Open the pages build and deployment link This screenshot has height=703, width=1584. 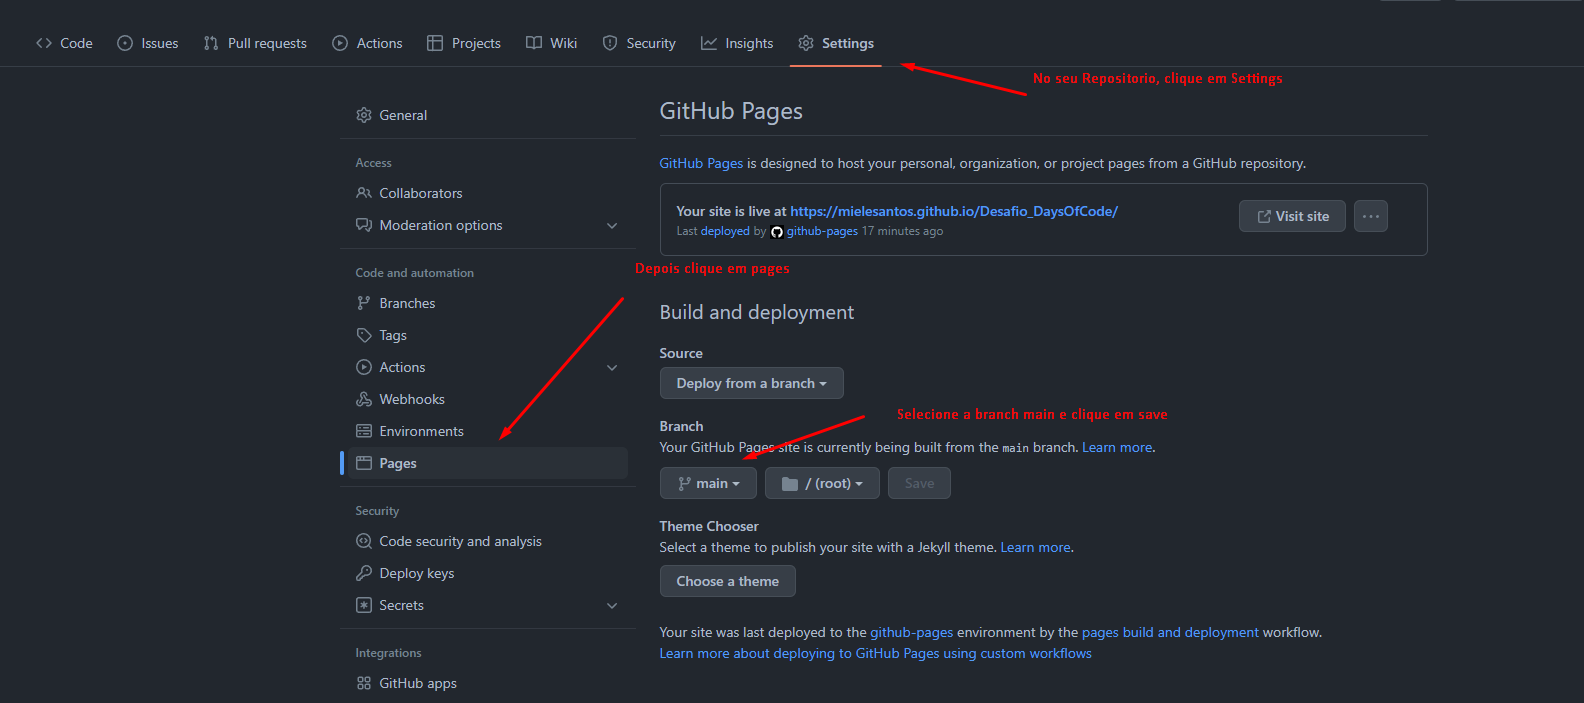coord(1170,632)
